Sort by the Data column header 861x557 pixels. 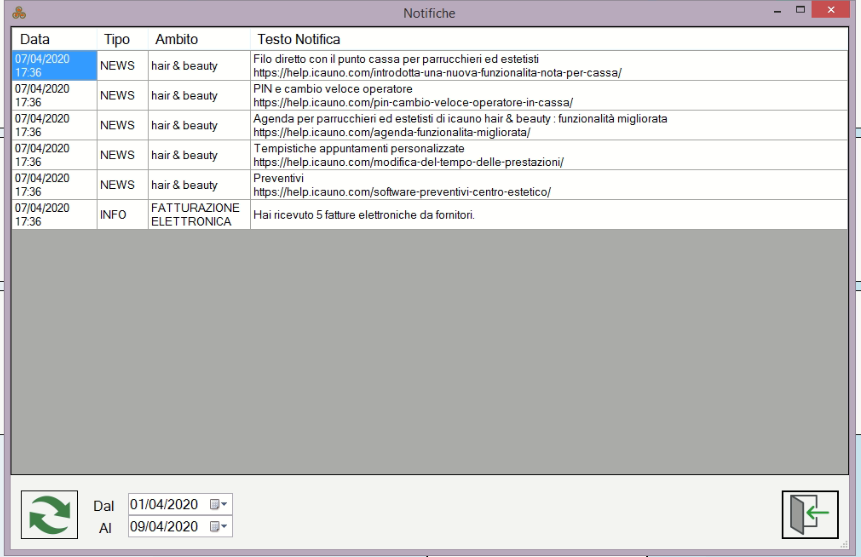(x=36, y=39)
